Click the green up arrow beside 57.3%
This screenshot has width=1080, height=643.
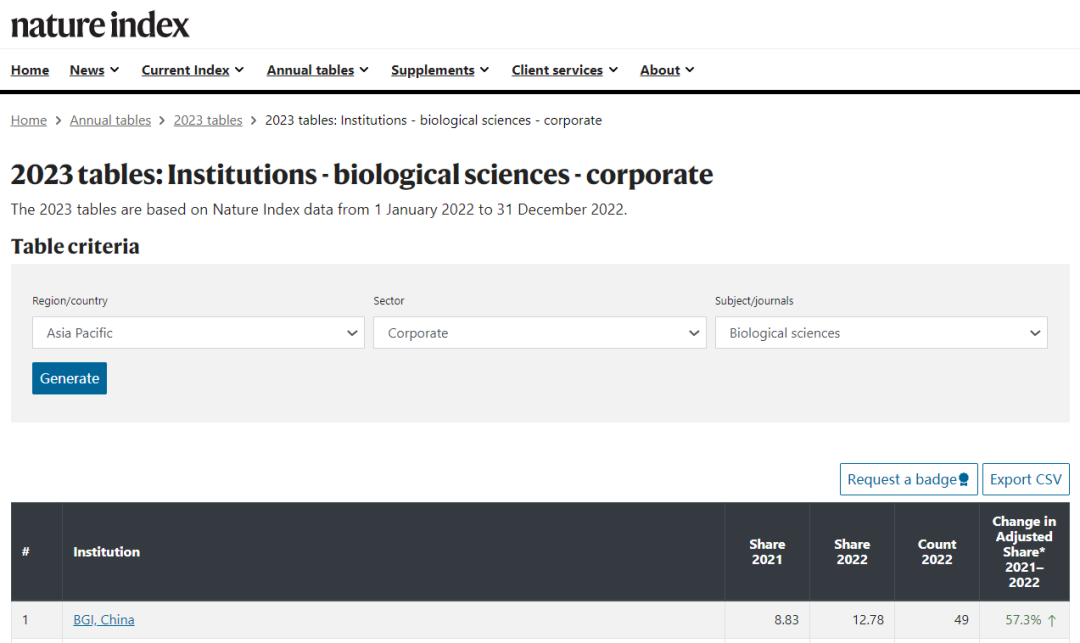coord(1052,620)
